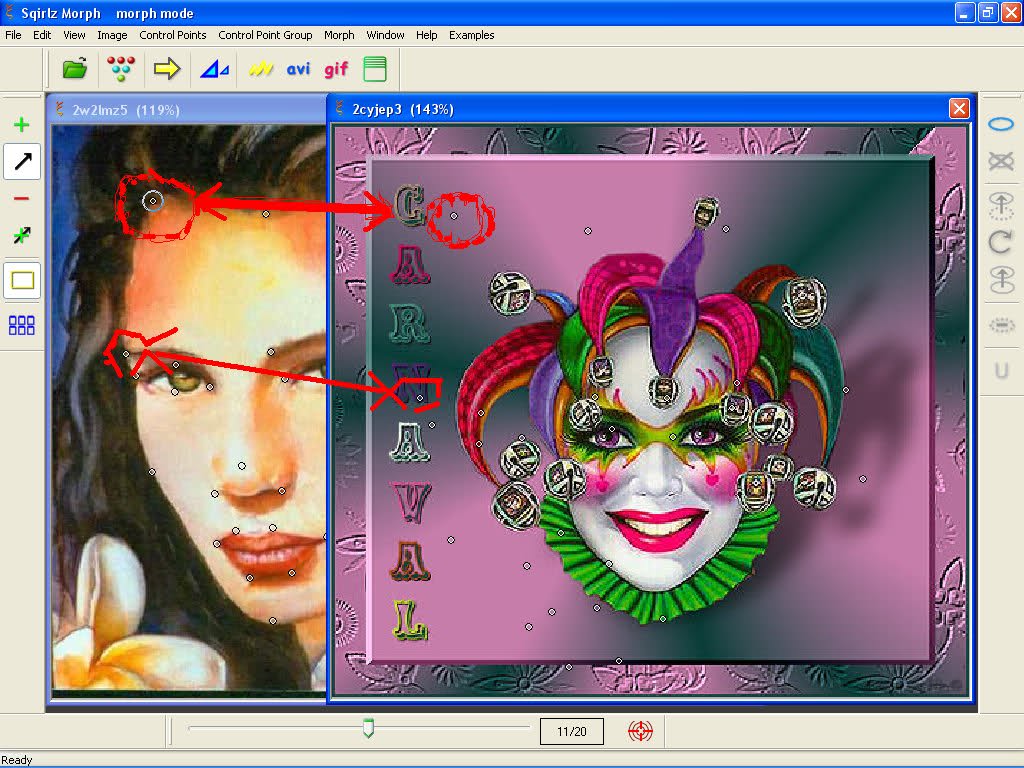Close the 2cyjep3 image window

click(959, 108)
